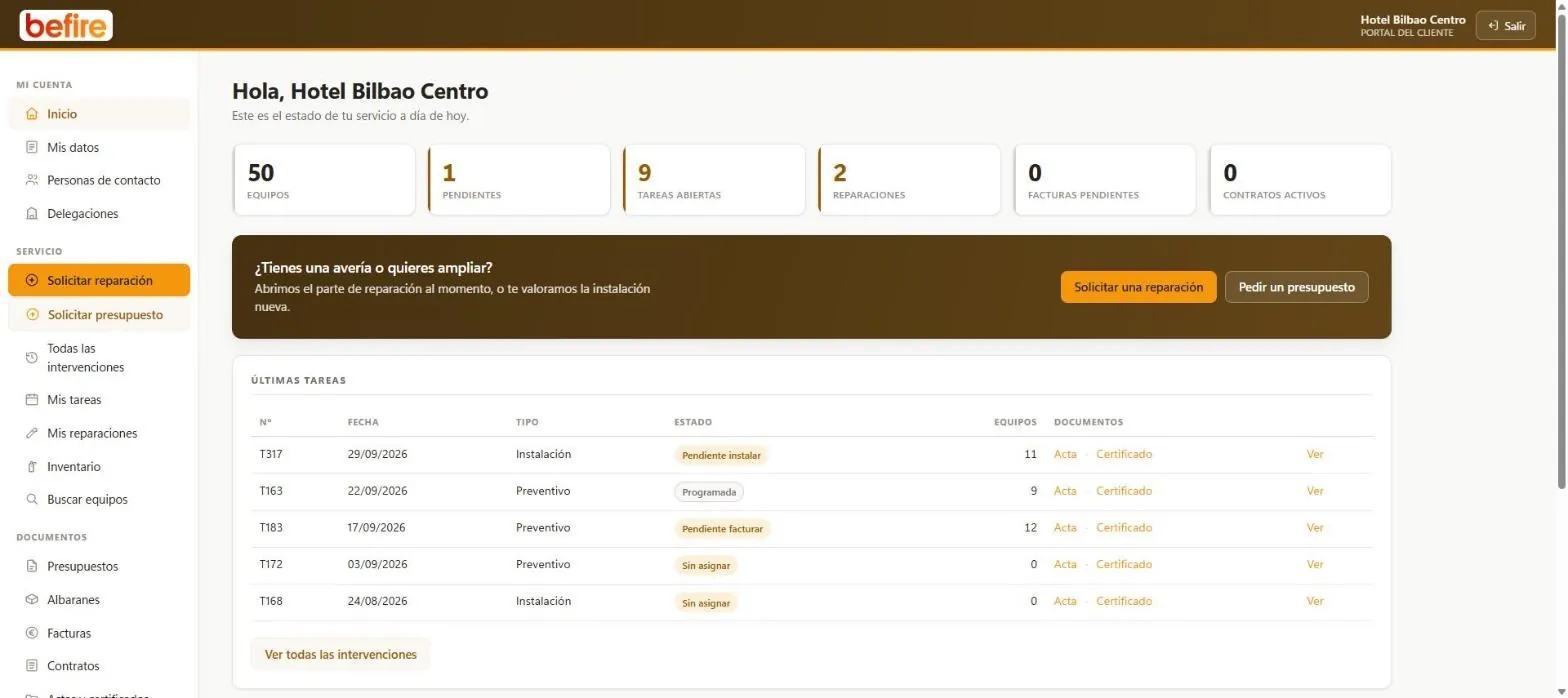Viewport: 1568px width, 698px height.
Task: Click Ver for task T183
Action: coord(1315,527)
